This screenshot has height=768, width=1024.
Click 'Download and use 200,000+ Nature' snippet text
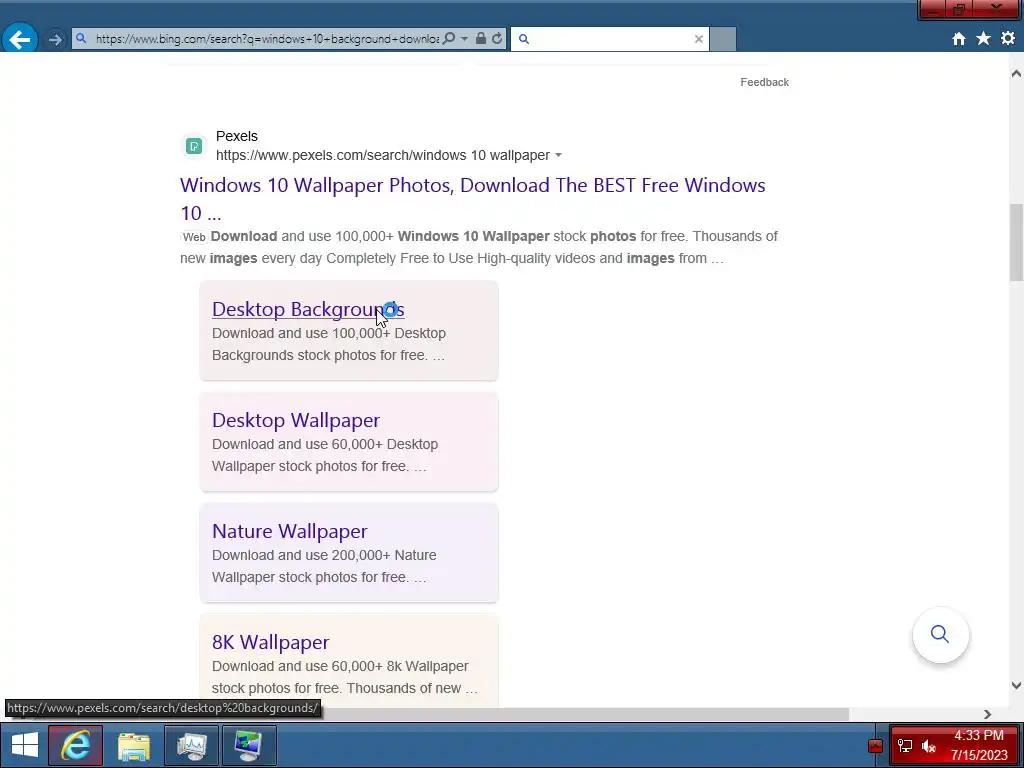(x=324, y=555)
